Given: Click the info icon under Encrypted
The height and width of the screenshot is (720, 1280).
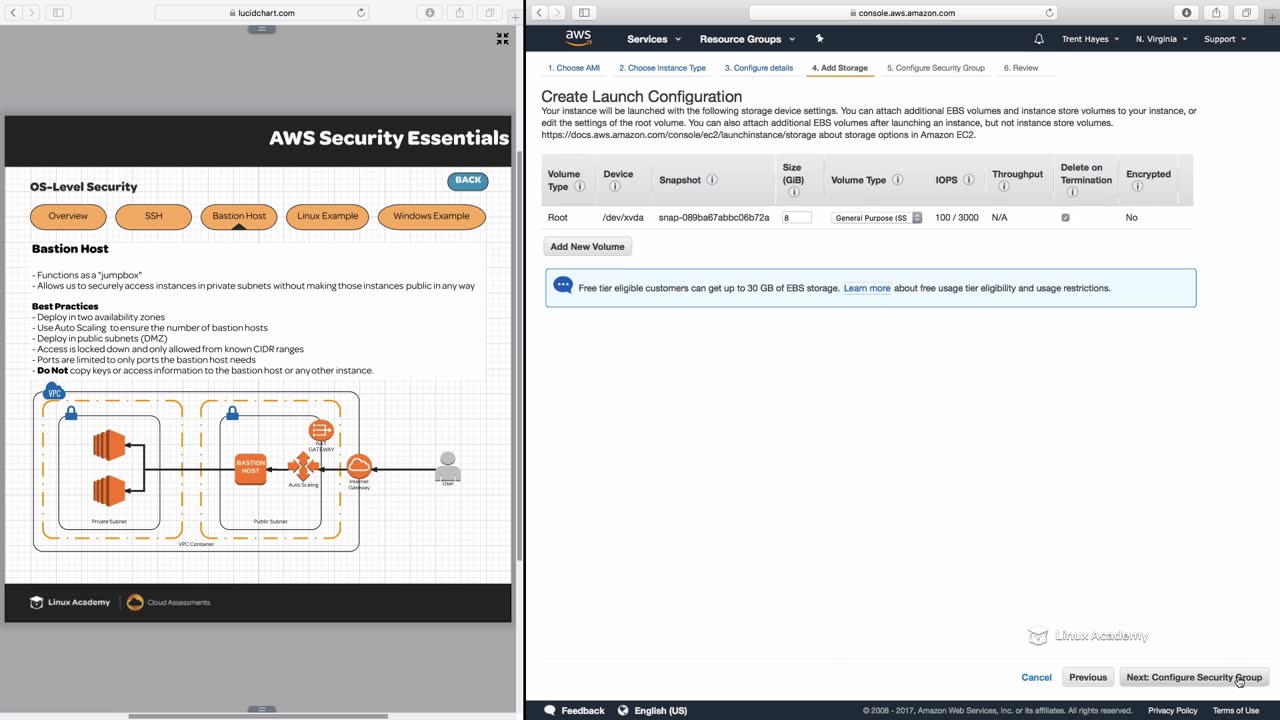Looking at the screenshot, I should point(1137,187).
